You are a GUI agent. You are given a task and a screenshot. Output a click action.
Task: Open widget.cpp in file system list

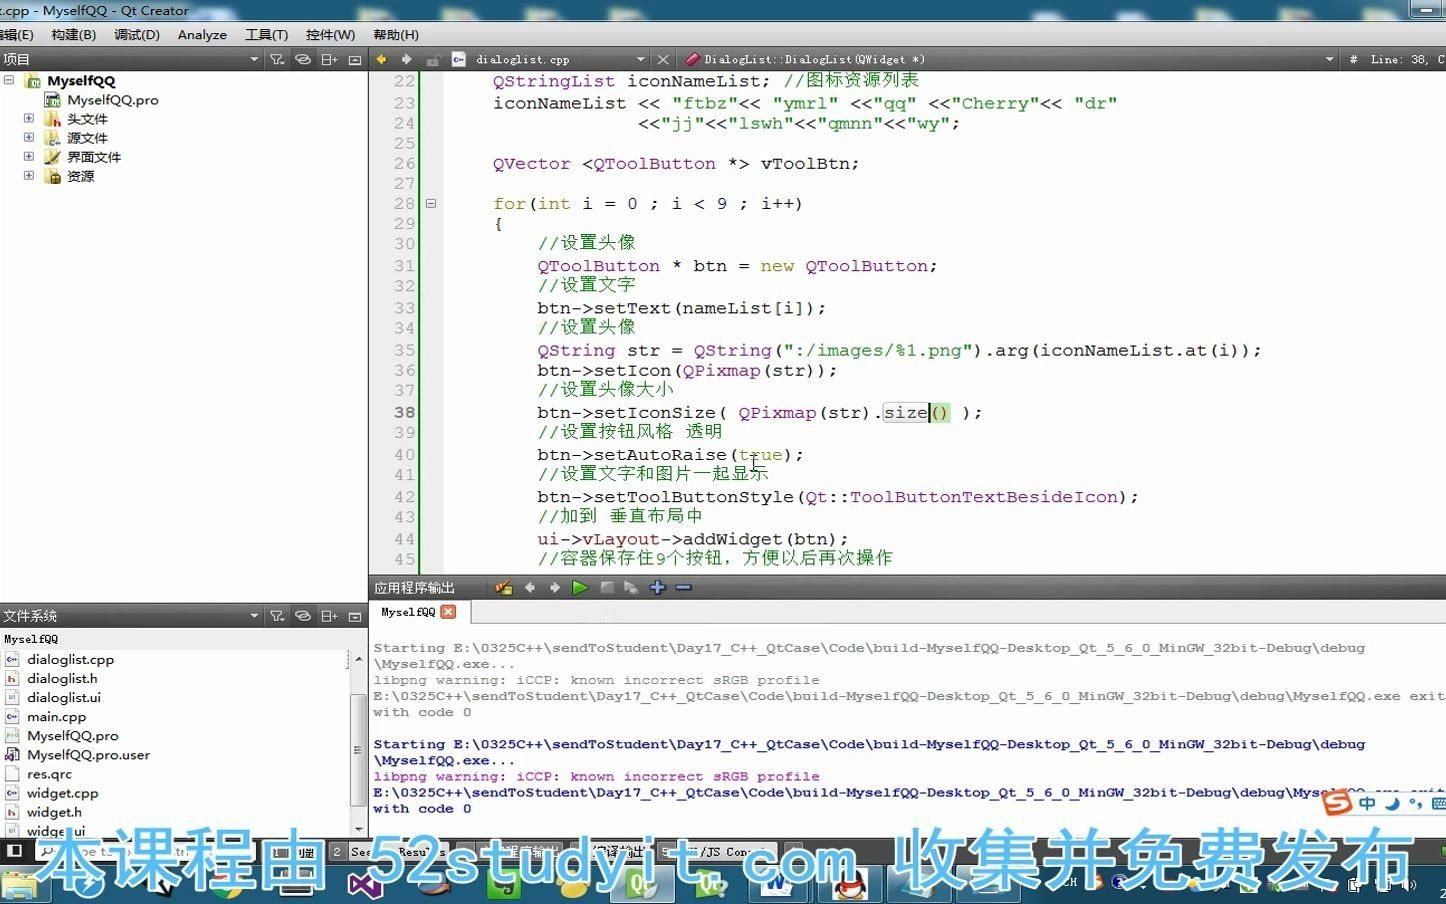coord(62,793)
